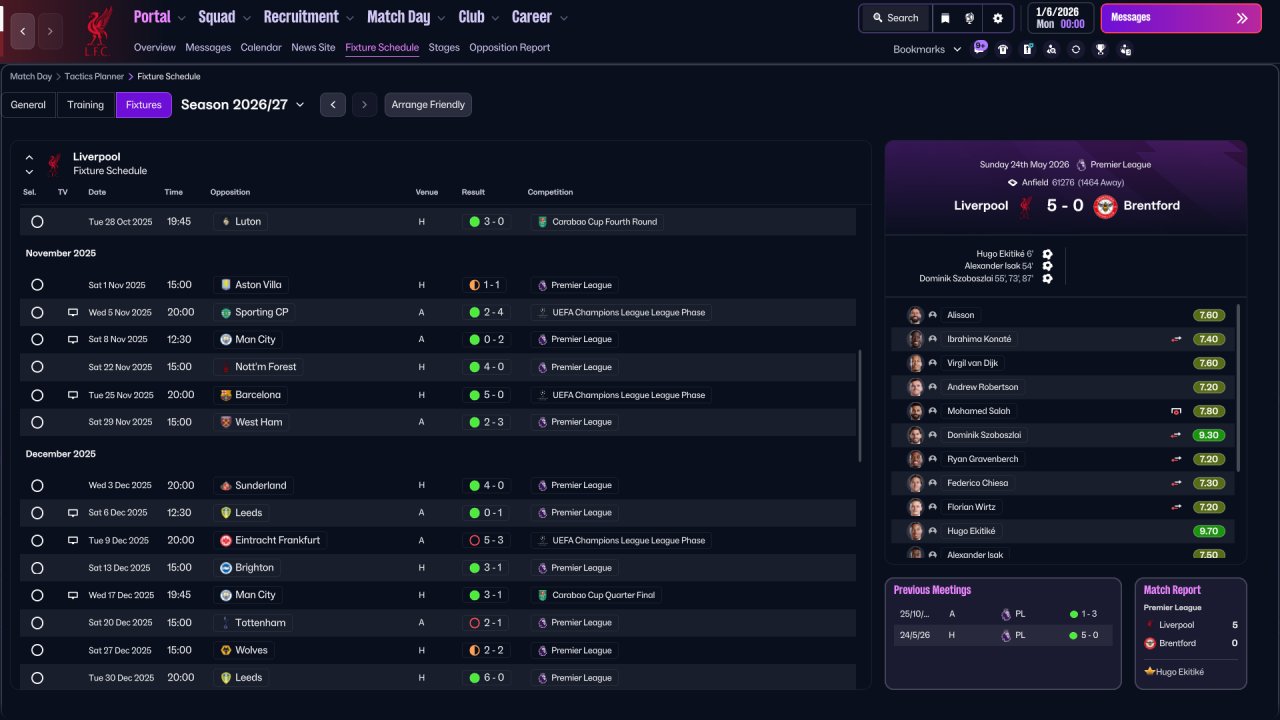
Task: Select the radio button for the Aston Villa fixture
Action: (37, 285)
